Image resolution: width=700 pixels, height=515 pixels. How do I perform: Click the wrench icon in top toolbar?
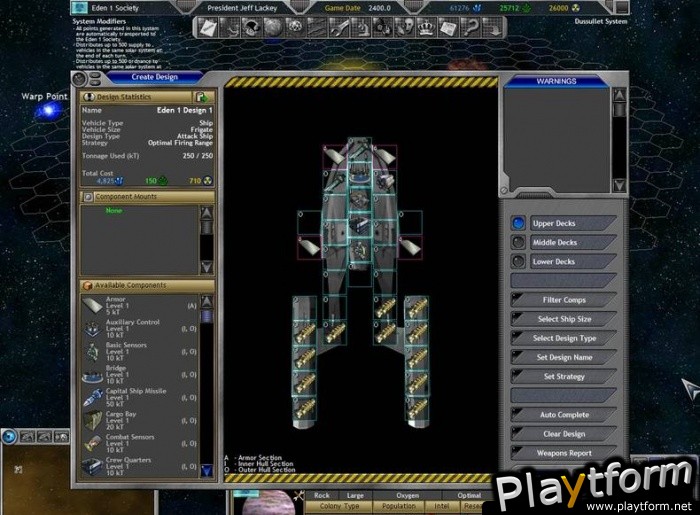[x=339, y=28]
